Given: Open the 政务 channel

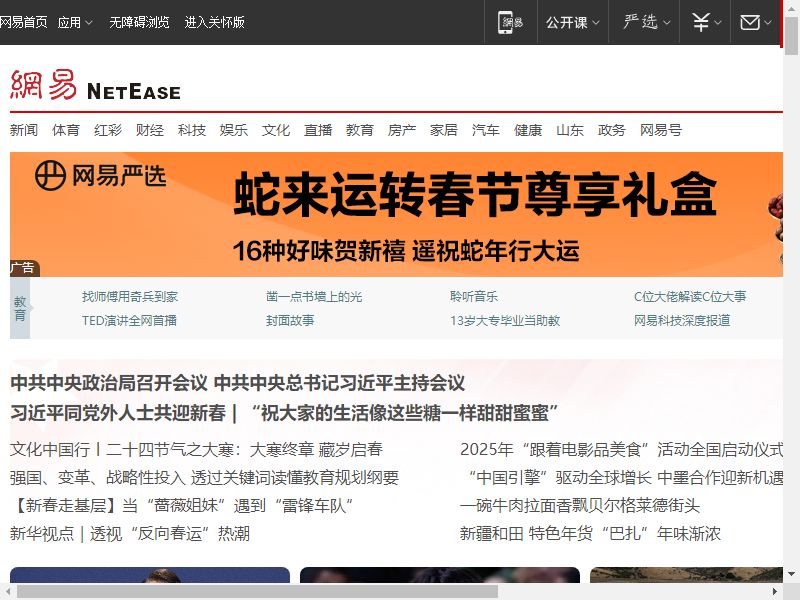Looking at the screenshot, I should tap(611, 130).
